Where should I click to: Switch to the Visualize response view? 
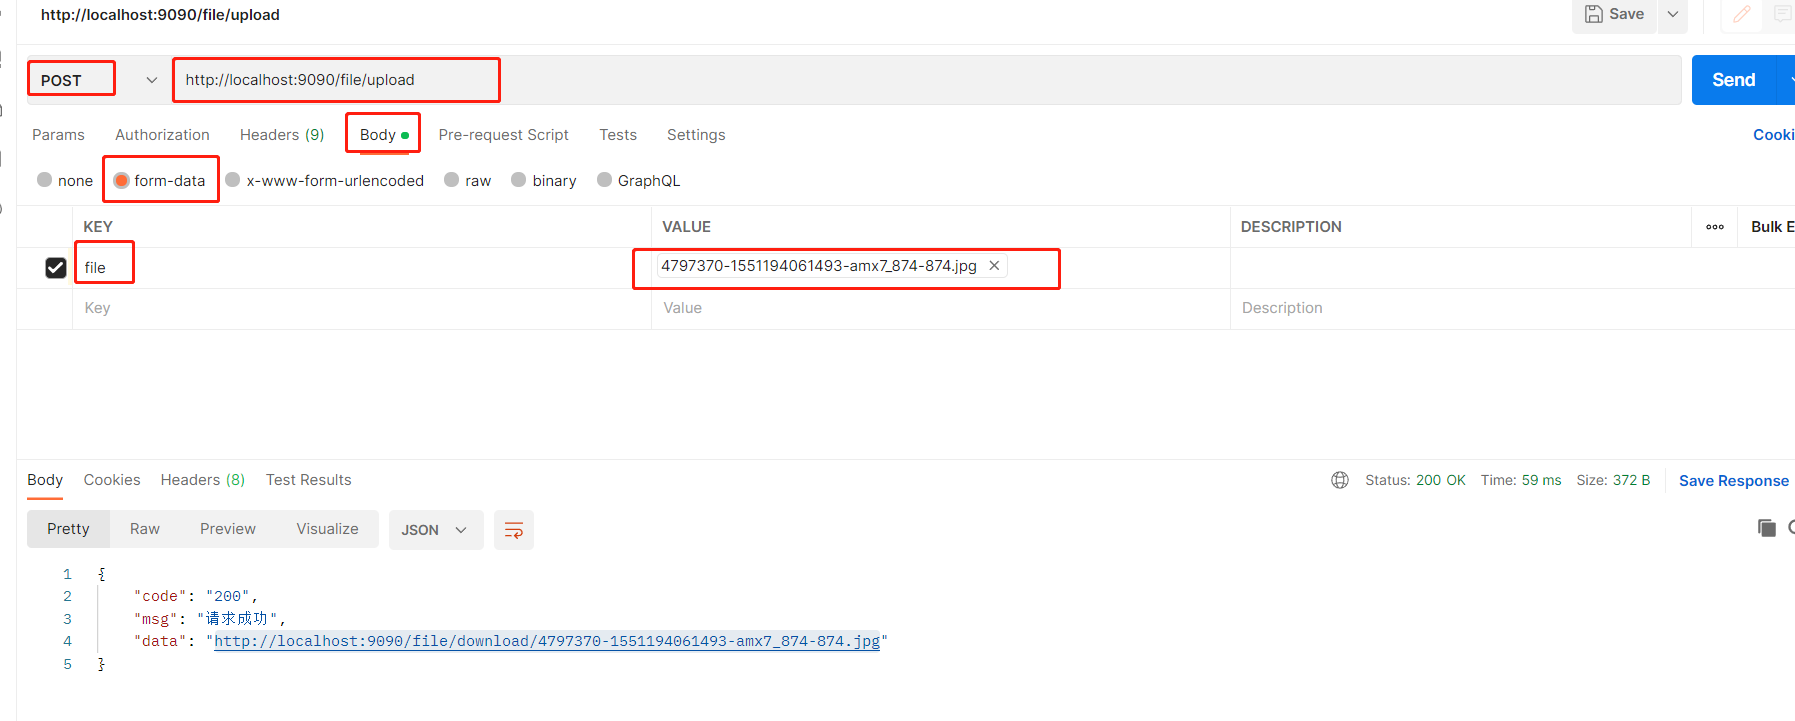pyautogui.click(x=327, y=529)
